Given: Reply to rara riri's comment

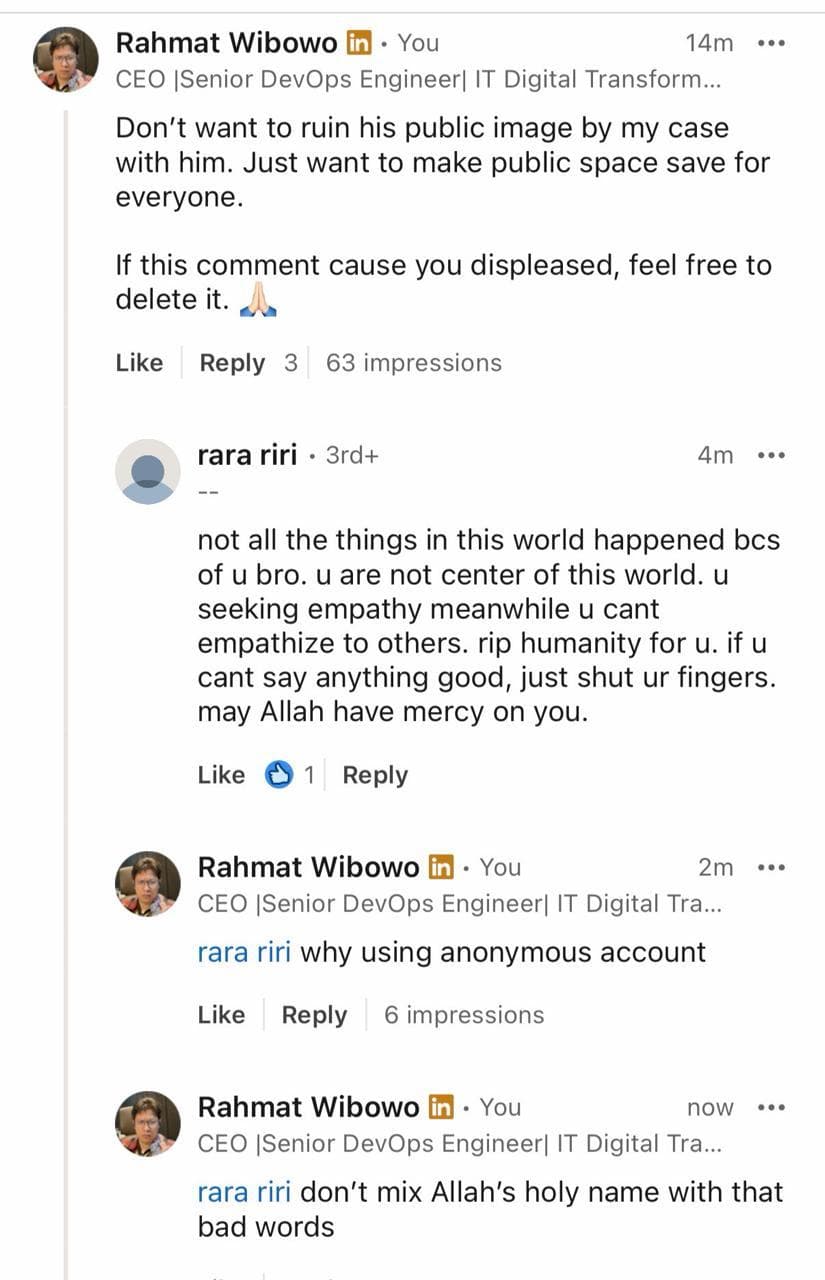Looking at the screenshot, I should click(x=375, y=775).
